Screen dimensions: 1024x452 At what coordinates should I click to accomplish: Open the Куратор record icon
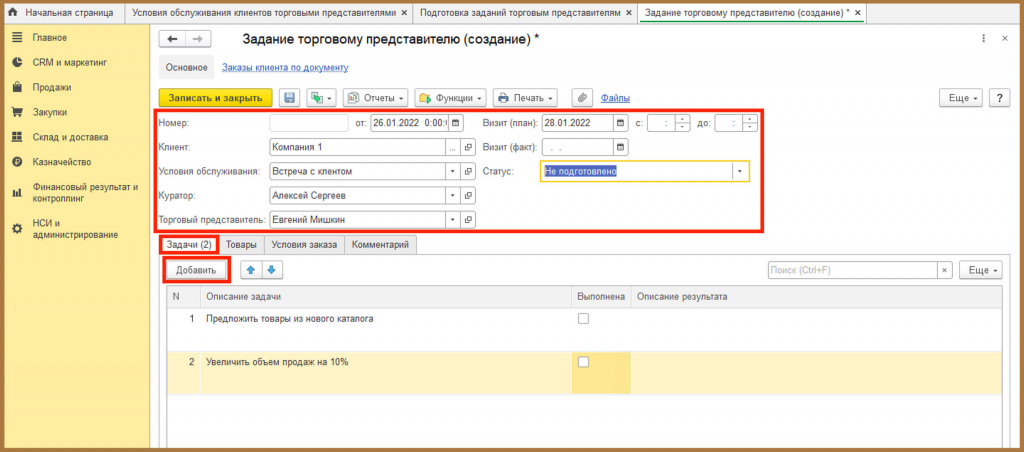(x=468, y=195)
